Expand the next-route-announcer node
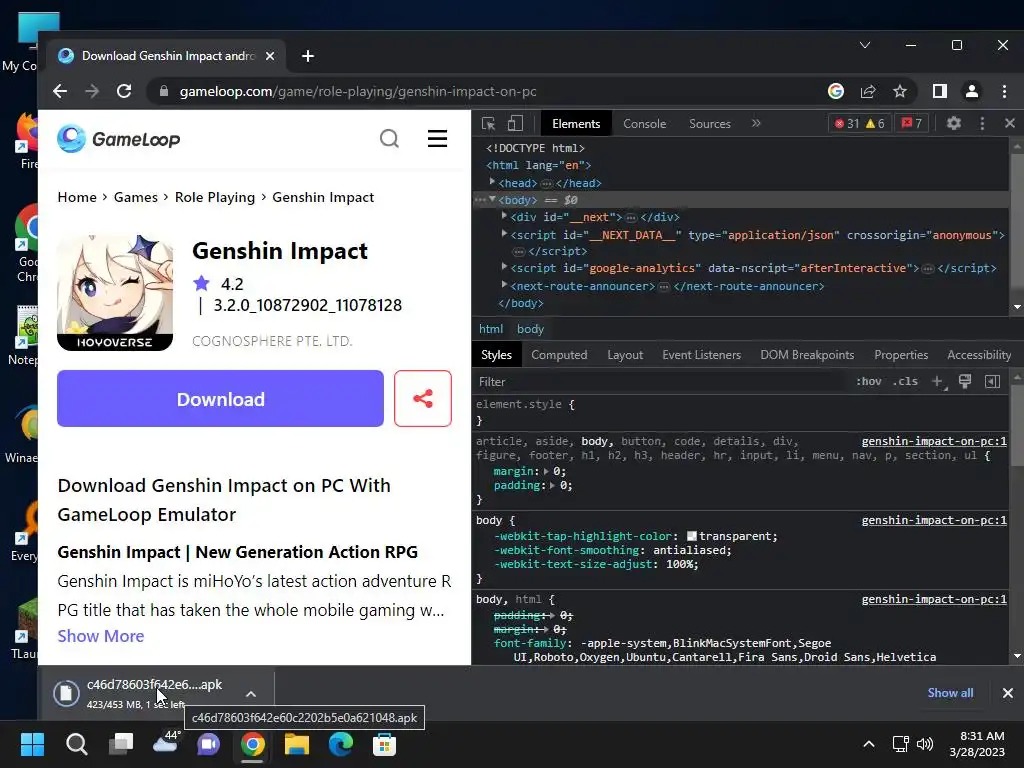The width and height of the screenshot is (1024, 768). click(504, 285)
